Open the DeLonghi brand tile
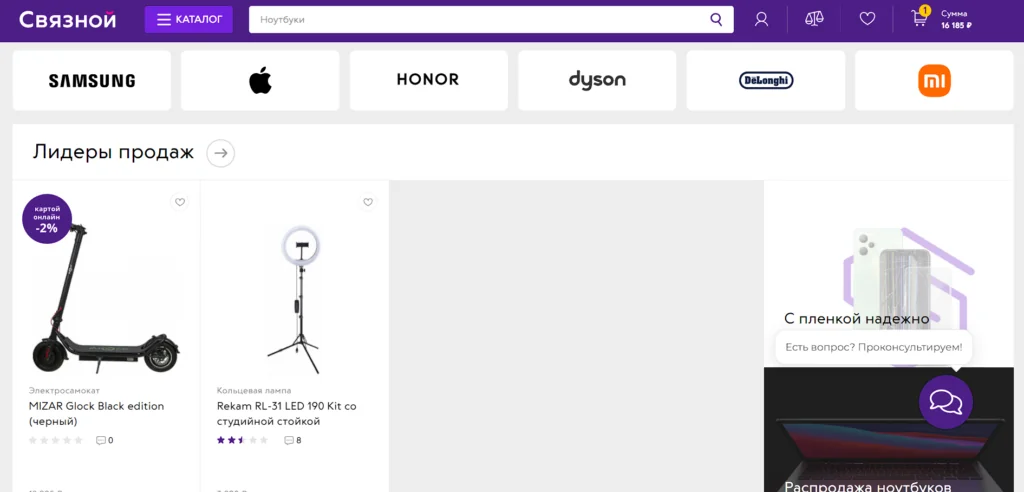Screen dimensions: 1024x492 [766, 81]
